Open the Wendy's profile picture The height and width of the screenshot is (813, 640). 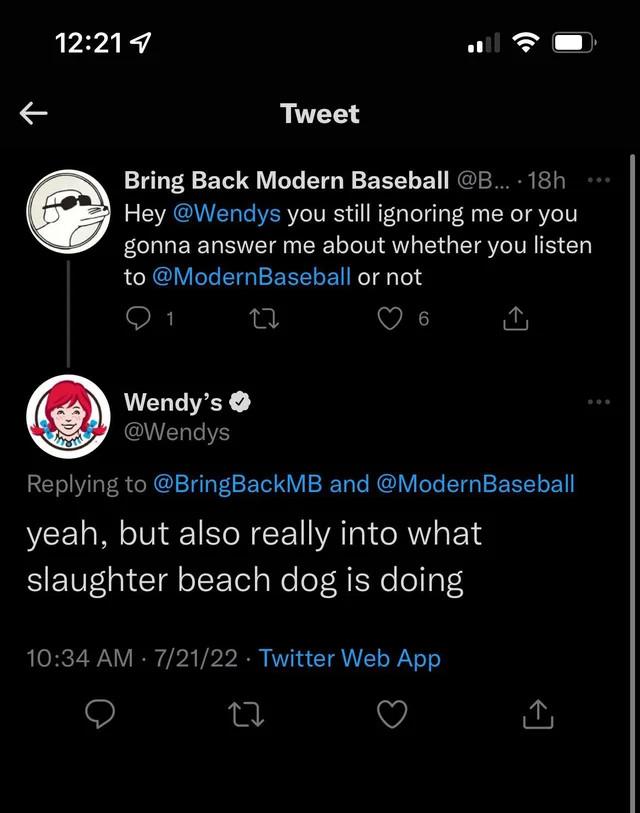point(67,417)
